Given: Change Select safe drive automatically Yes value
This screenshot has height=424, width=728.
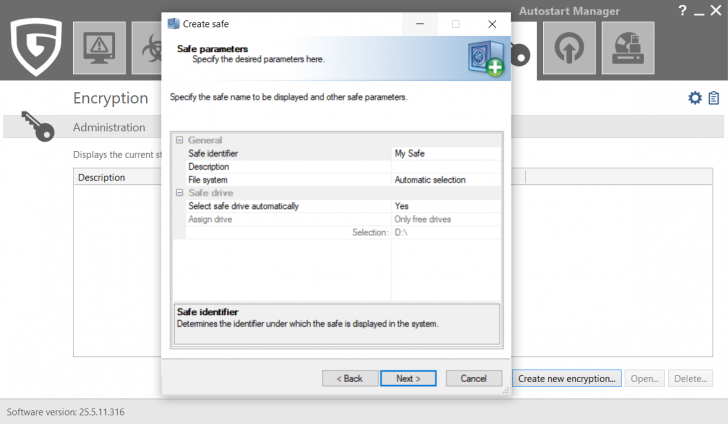Looking at the screenshot, I should click(446, 206).
